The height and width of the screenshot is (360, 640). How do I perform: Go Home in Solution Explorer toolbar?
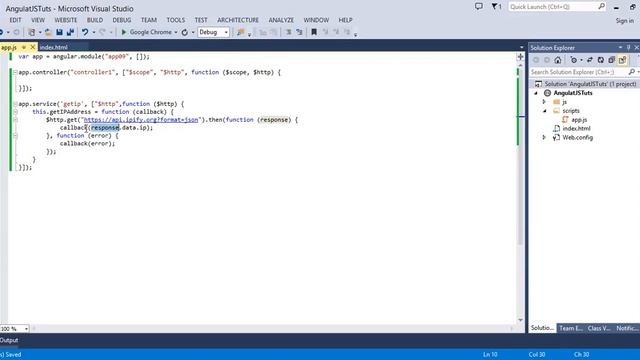tap(558, 60)
